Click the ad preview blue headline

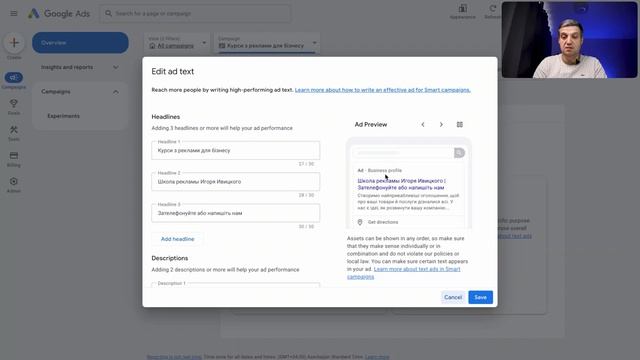[402, 184]
